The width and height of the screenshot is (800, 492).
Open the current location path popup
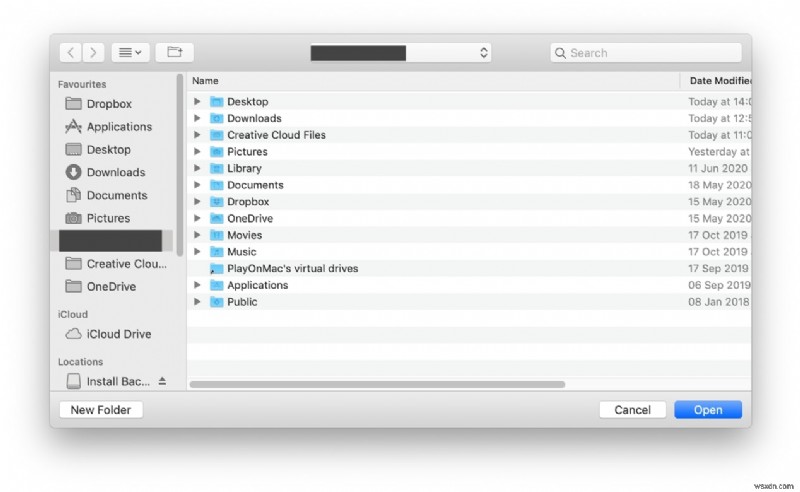coord(401,53)
